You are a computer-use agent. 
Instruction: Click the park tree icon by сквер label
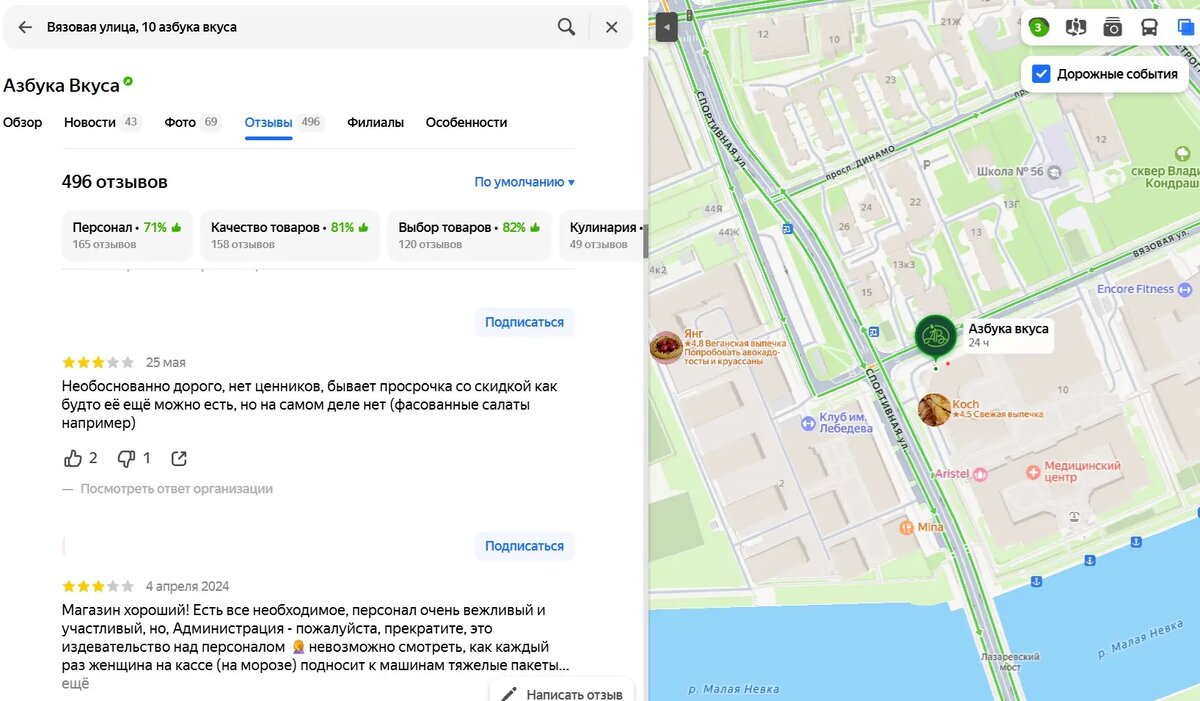[x=1183, y=154]
